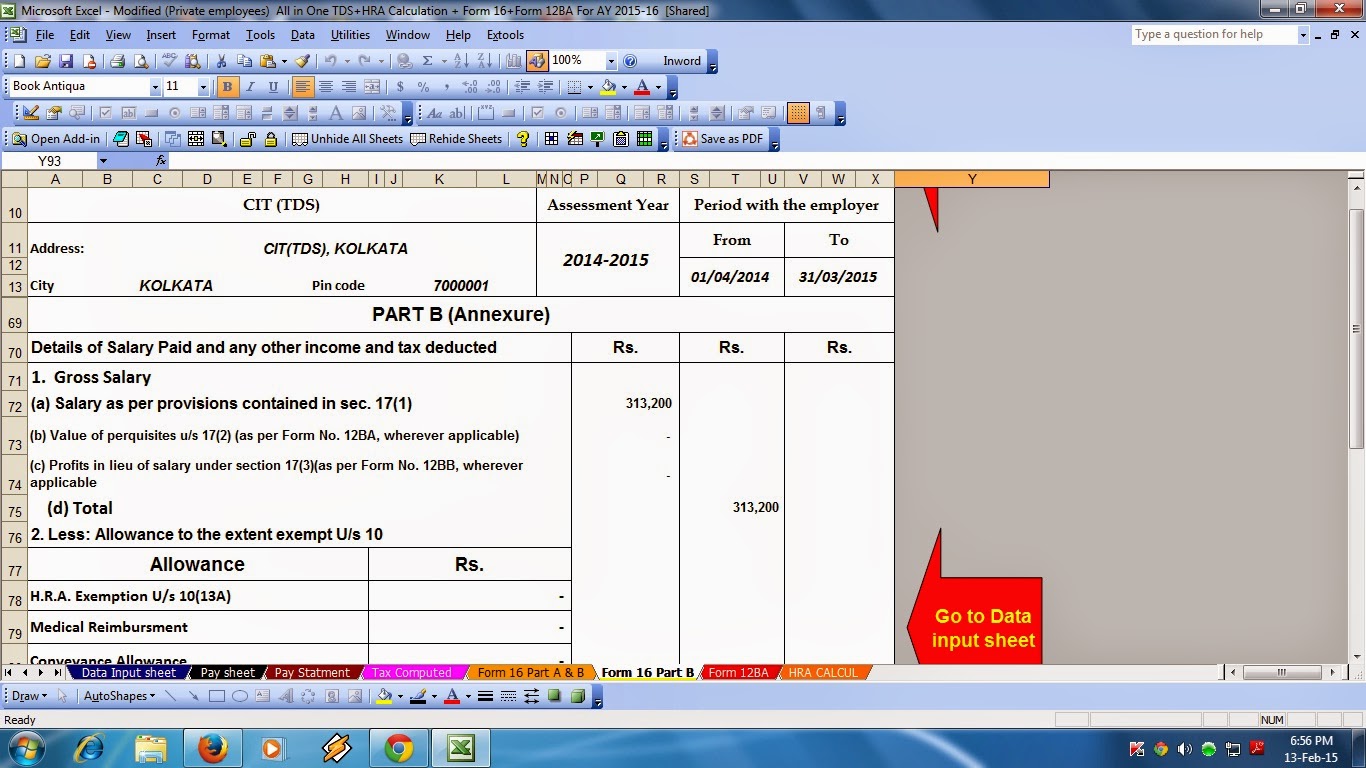Apply yellow Fill Color in formatting toolbar

[607, 87]
